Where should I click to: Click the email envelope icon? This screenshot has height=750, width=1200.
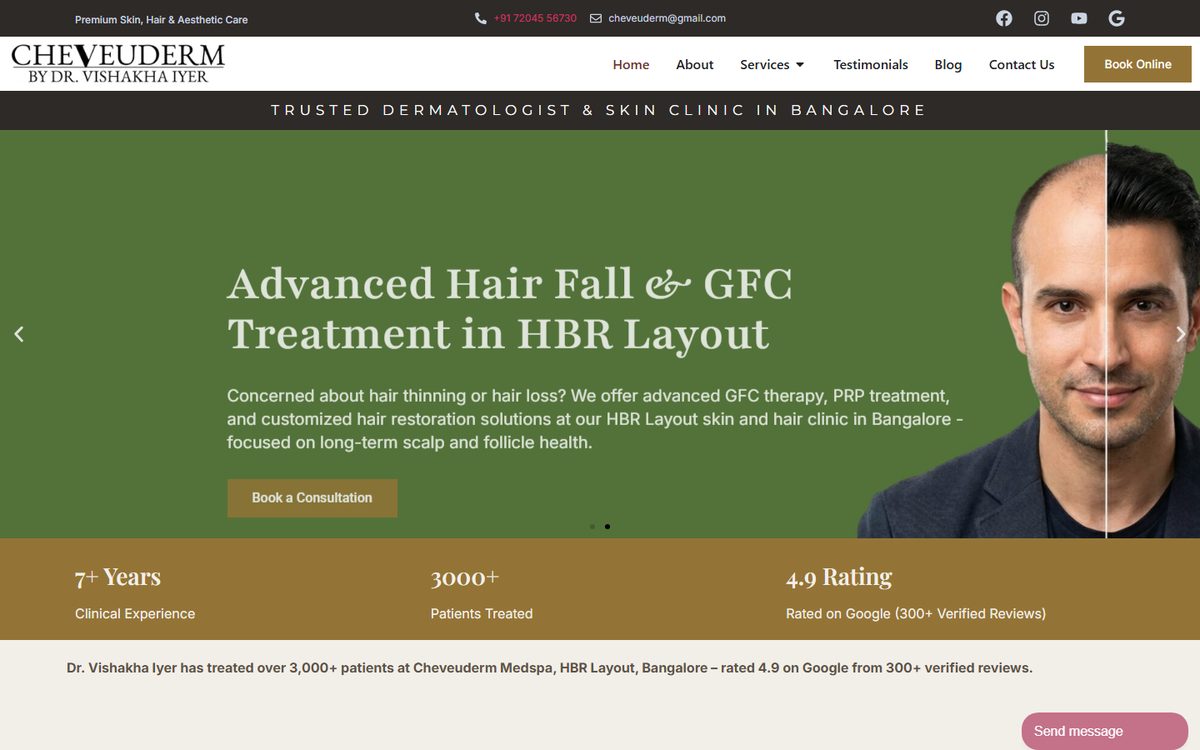click(x=596, y=18)
